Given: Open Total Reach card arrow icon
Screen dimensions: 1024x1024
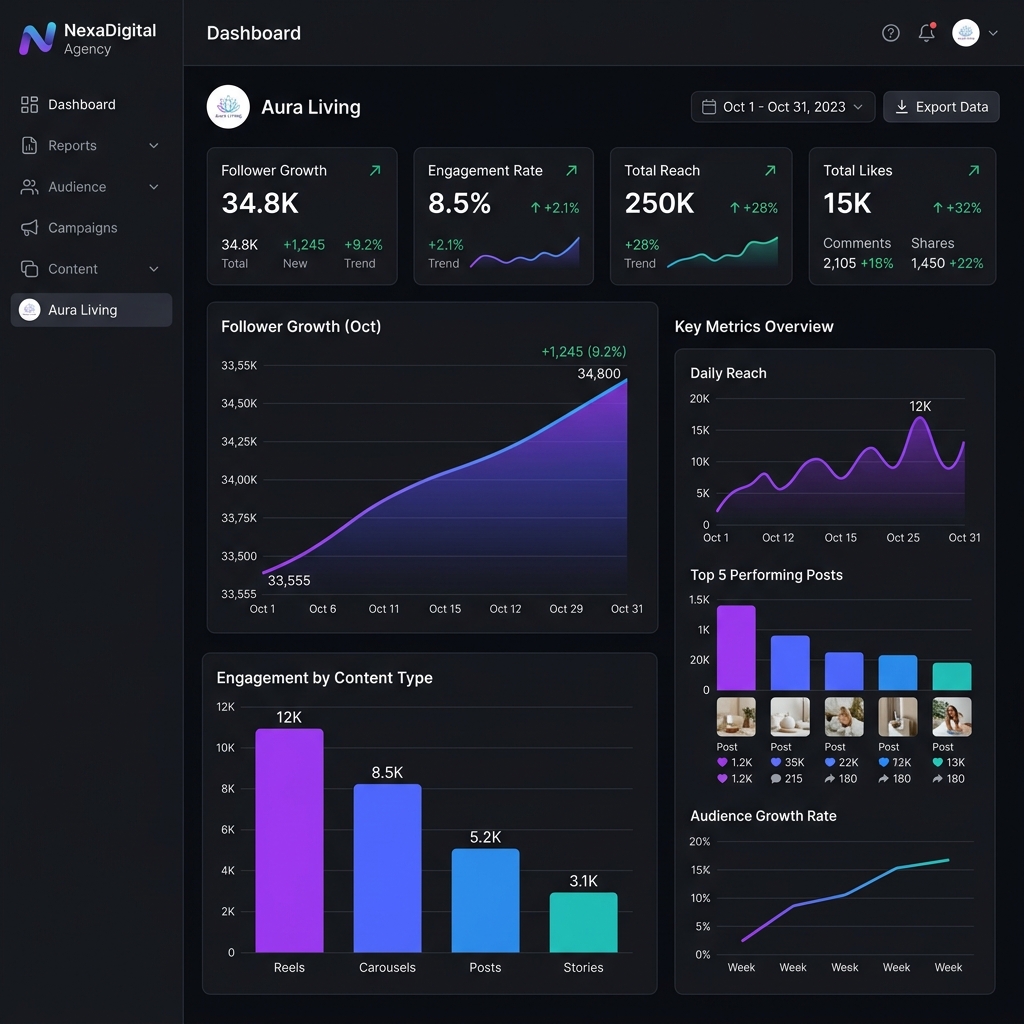Looking at the screenshot, I should click(771, 170).
